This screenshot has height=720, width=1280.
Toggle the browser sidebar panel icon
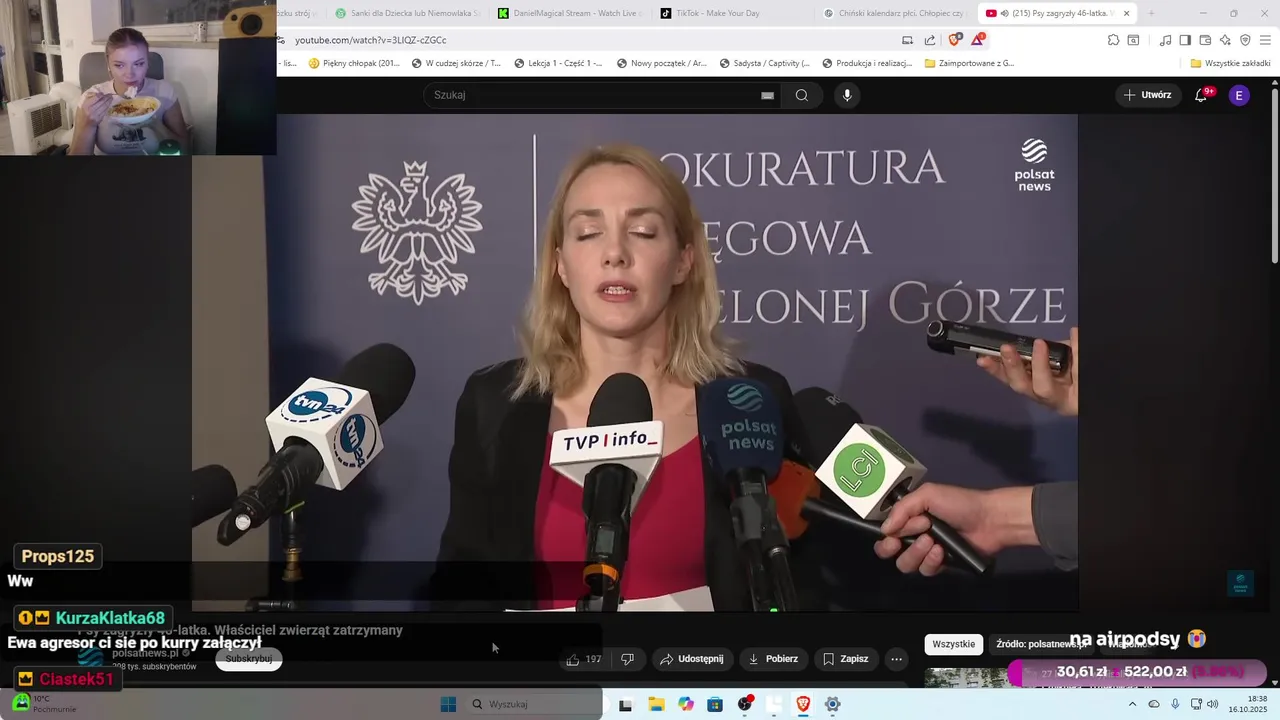[x=1185, y=40]
